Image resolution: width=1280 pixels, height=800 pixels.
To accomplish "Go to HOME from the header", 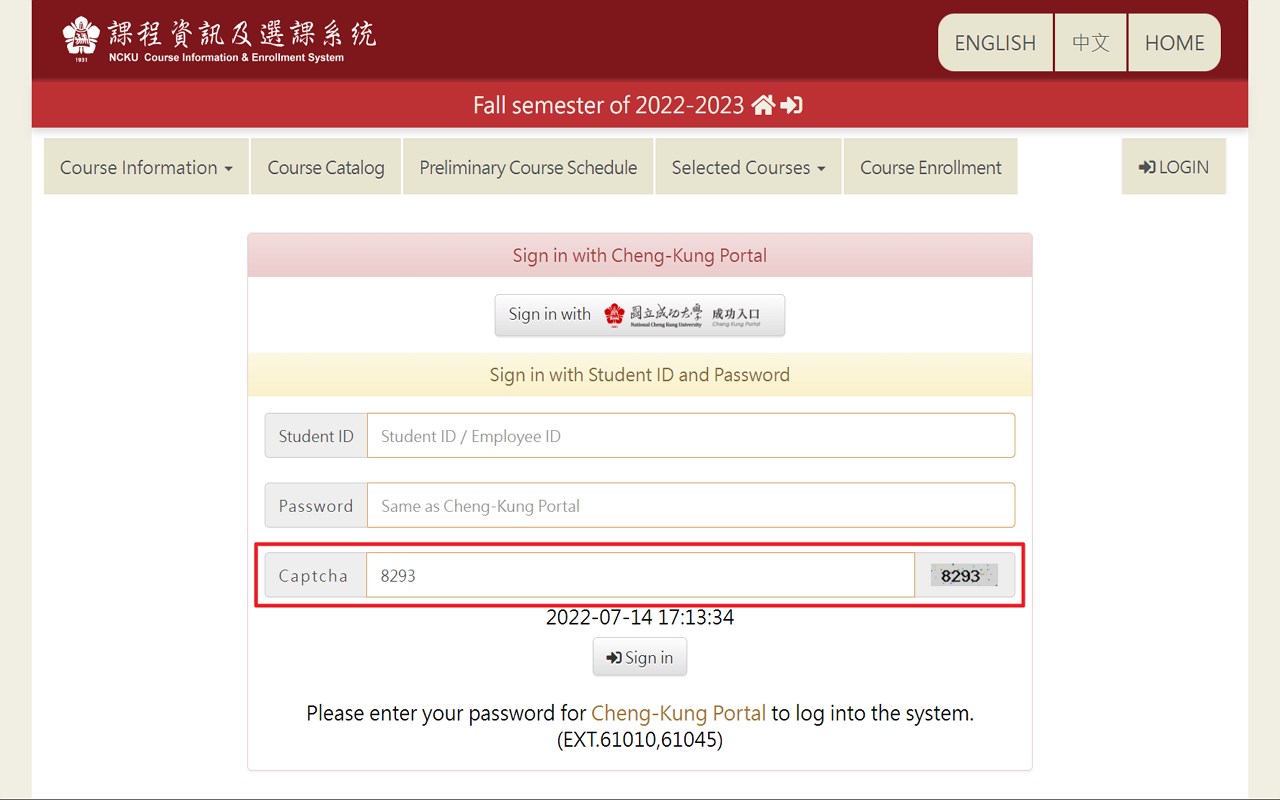I will coord(1175,43).
